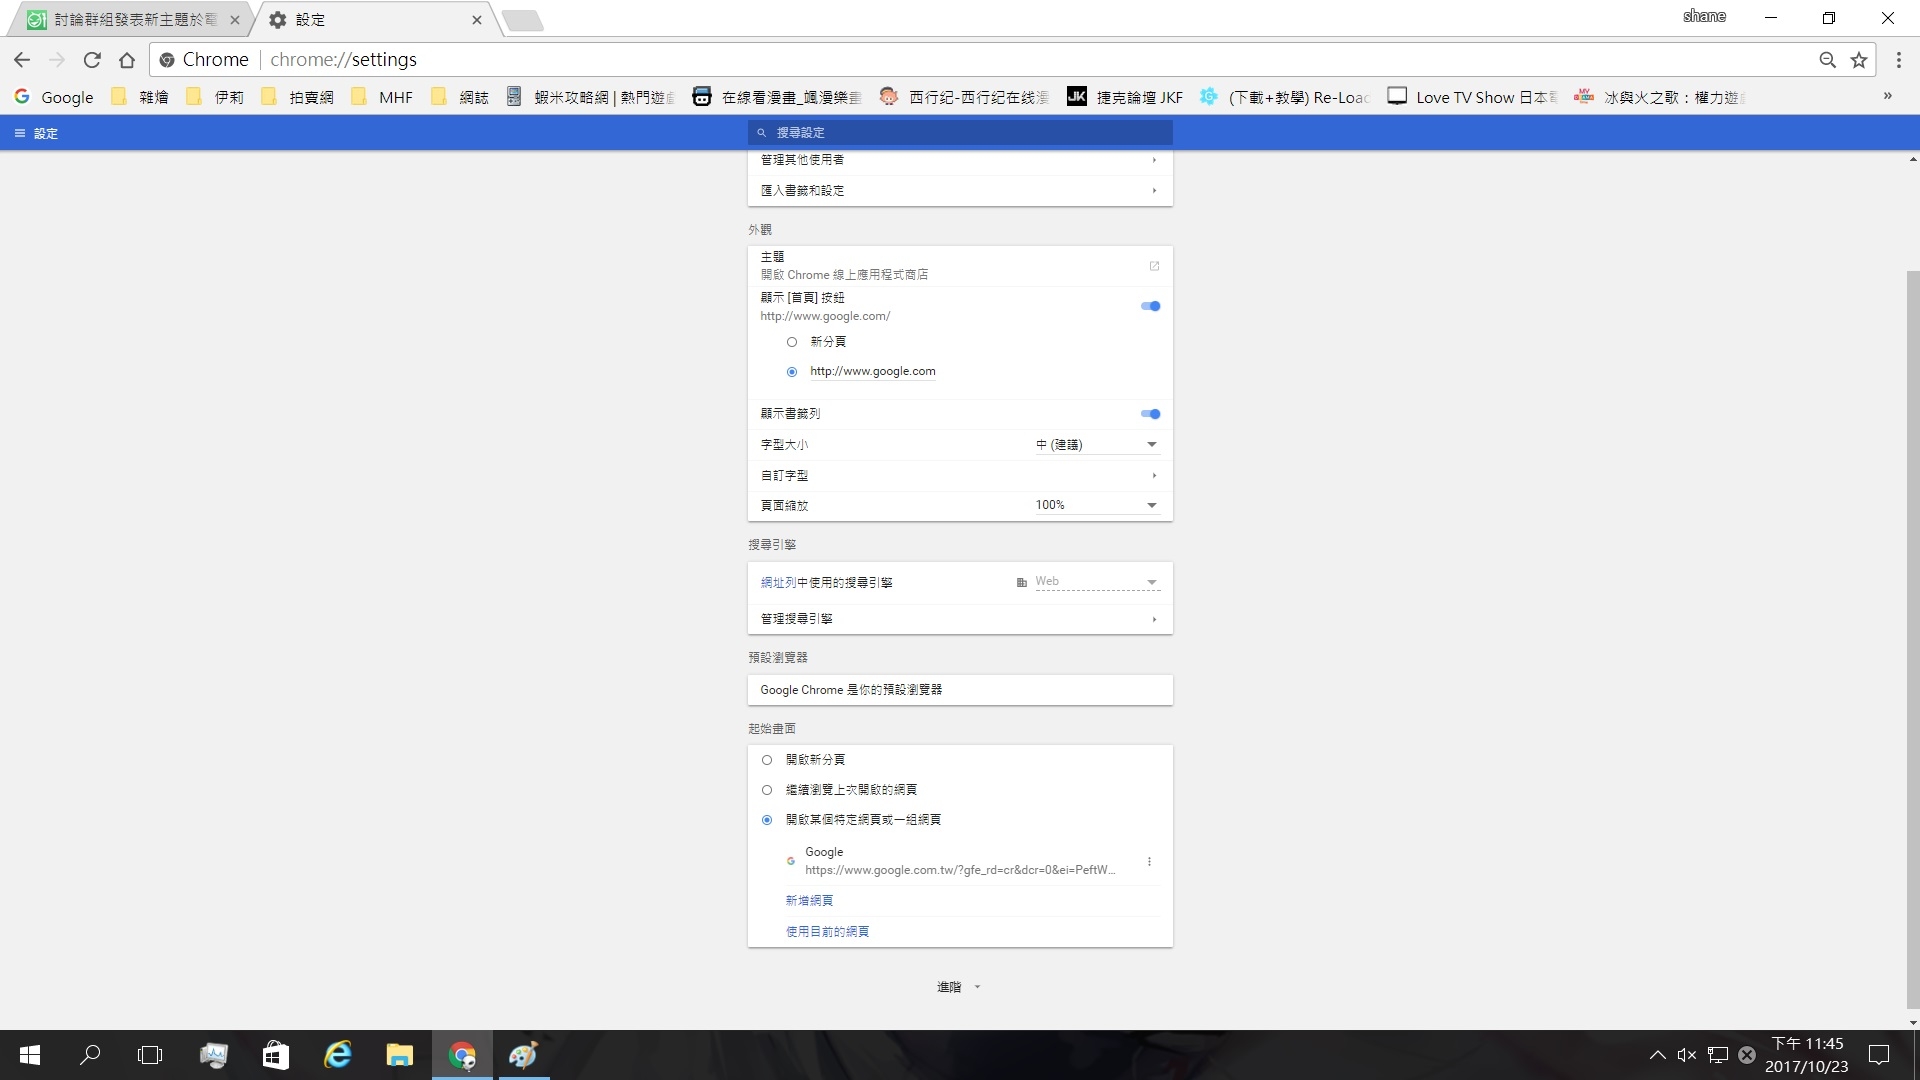Viewport: 1920px width, 1080px height.
Task: Launch Internet Explorer from the taskbar
Action: click(x=338, y=1055)
